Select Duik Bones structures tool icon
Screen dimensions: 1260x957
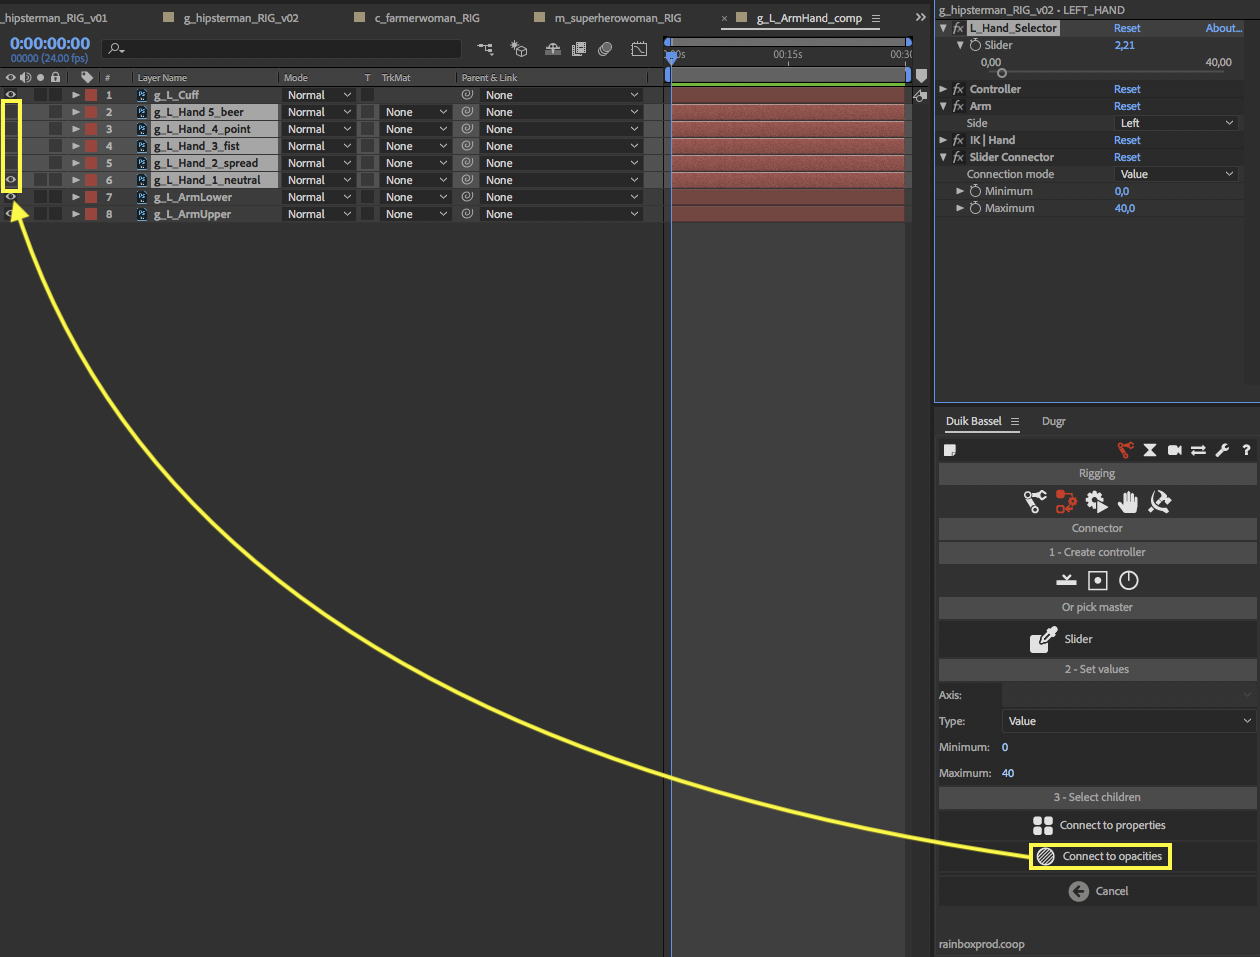[1035, 501]
